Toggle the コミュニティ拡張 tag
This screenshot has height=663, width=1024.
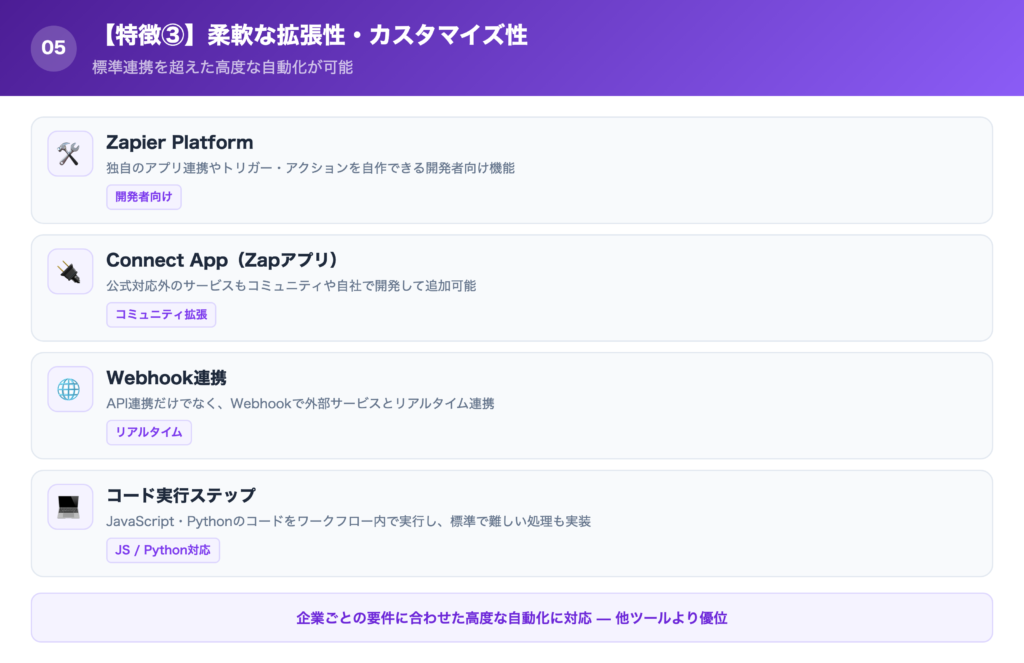(161, 314)
